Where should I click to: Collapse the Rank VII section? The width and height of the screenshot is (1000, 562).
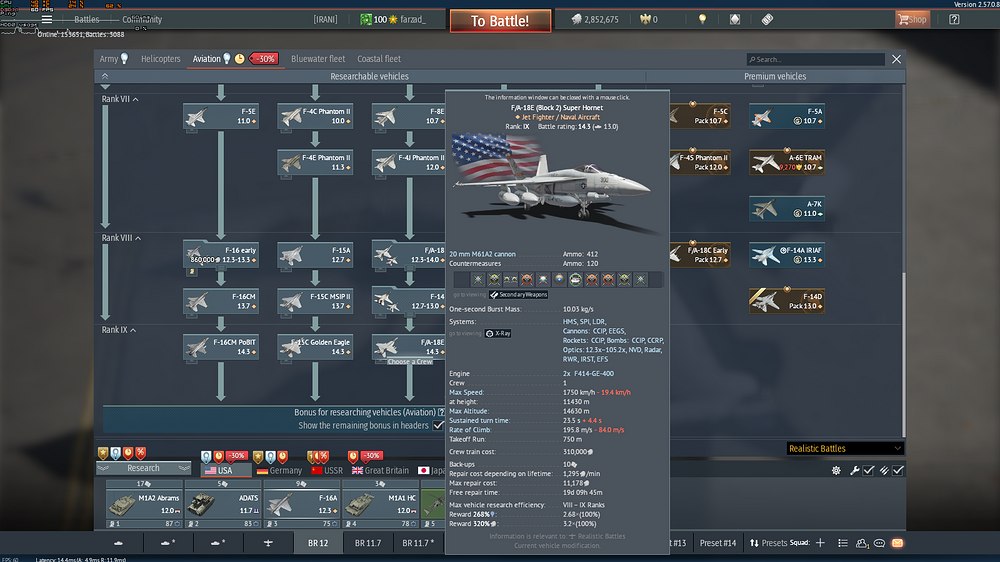[x=120, y=99]
